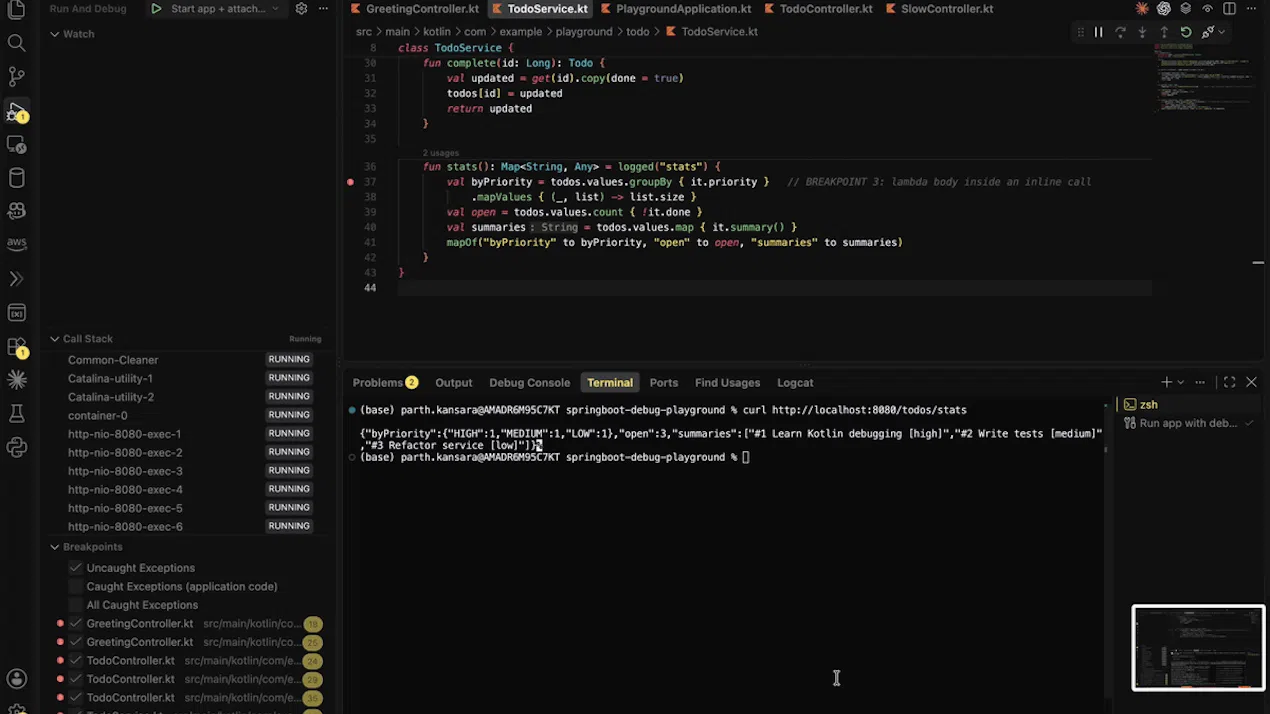Split the editor to the right
The width and height of the screenshot is (1270, 714).
[1229, 9]
